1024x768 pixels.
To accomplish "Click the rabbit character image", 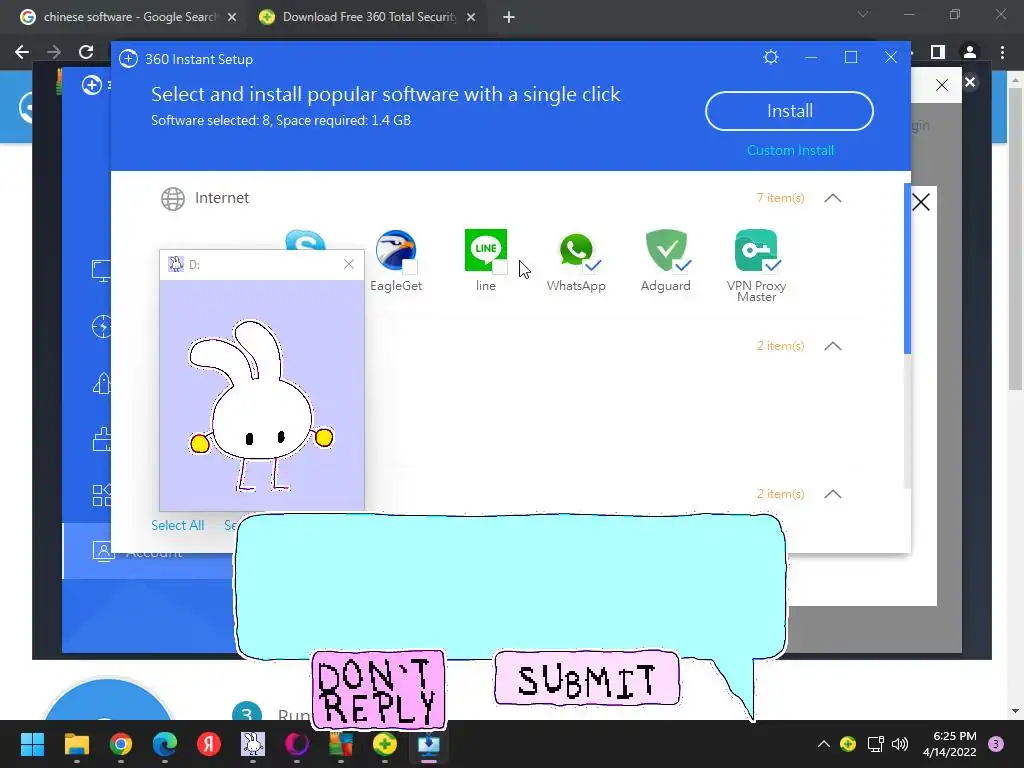I will pyautogui.click(x=260, y=405).
